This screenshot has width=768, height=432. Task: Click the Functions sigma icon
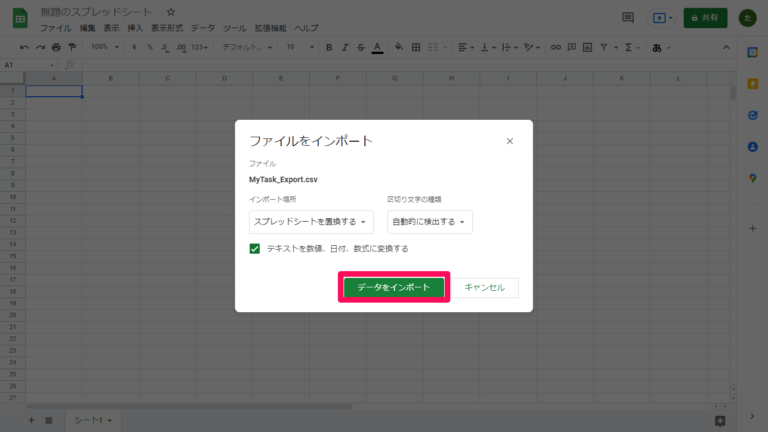point(628,48)
